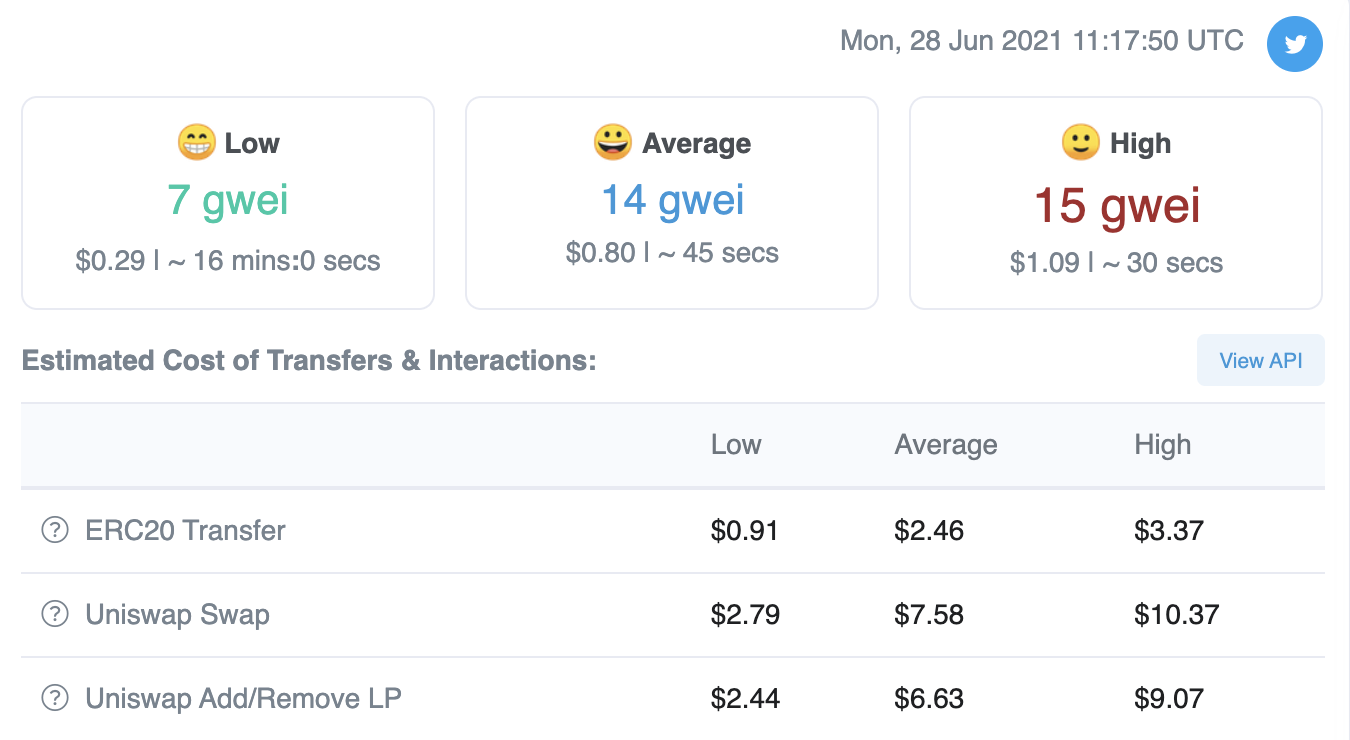The width and height of the screenshot is (1350, 740).
Task: Click the slight-smile emoji beside High
Action: (x=1081, y=143)
